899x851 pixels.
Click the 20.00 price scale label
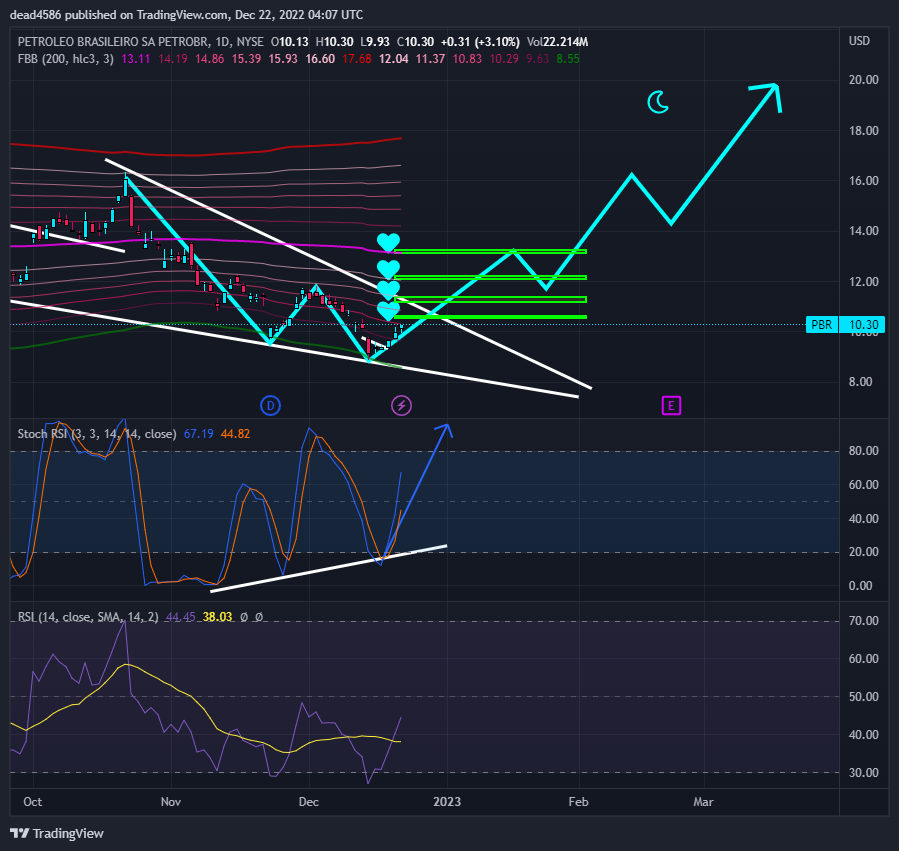pyautogui.click(x=863, y=80)
